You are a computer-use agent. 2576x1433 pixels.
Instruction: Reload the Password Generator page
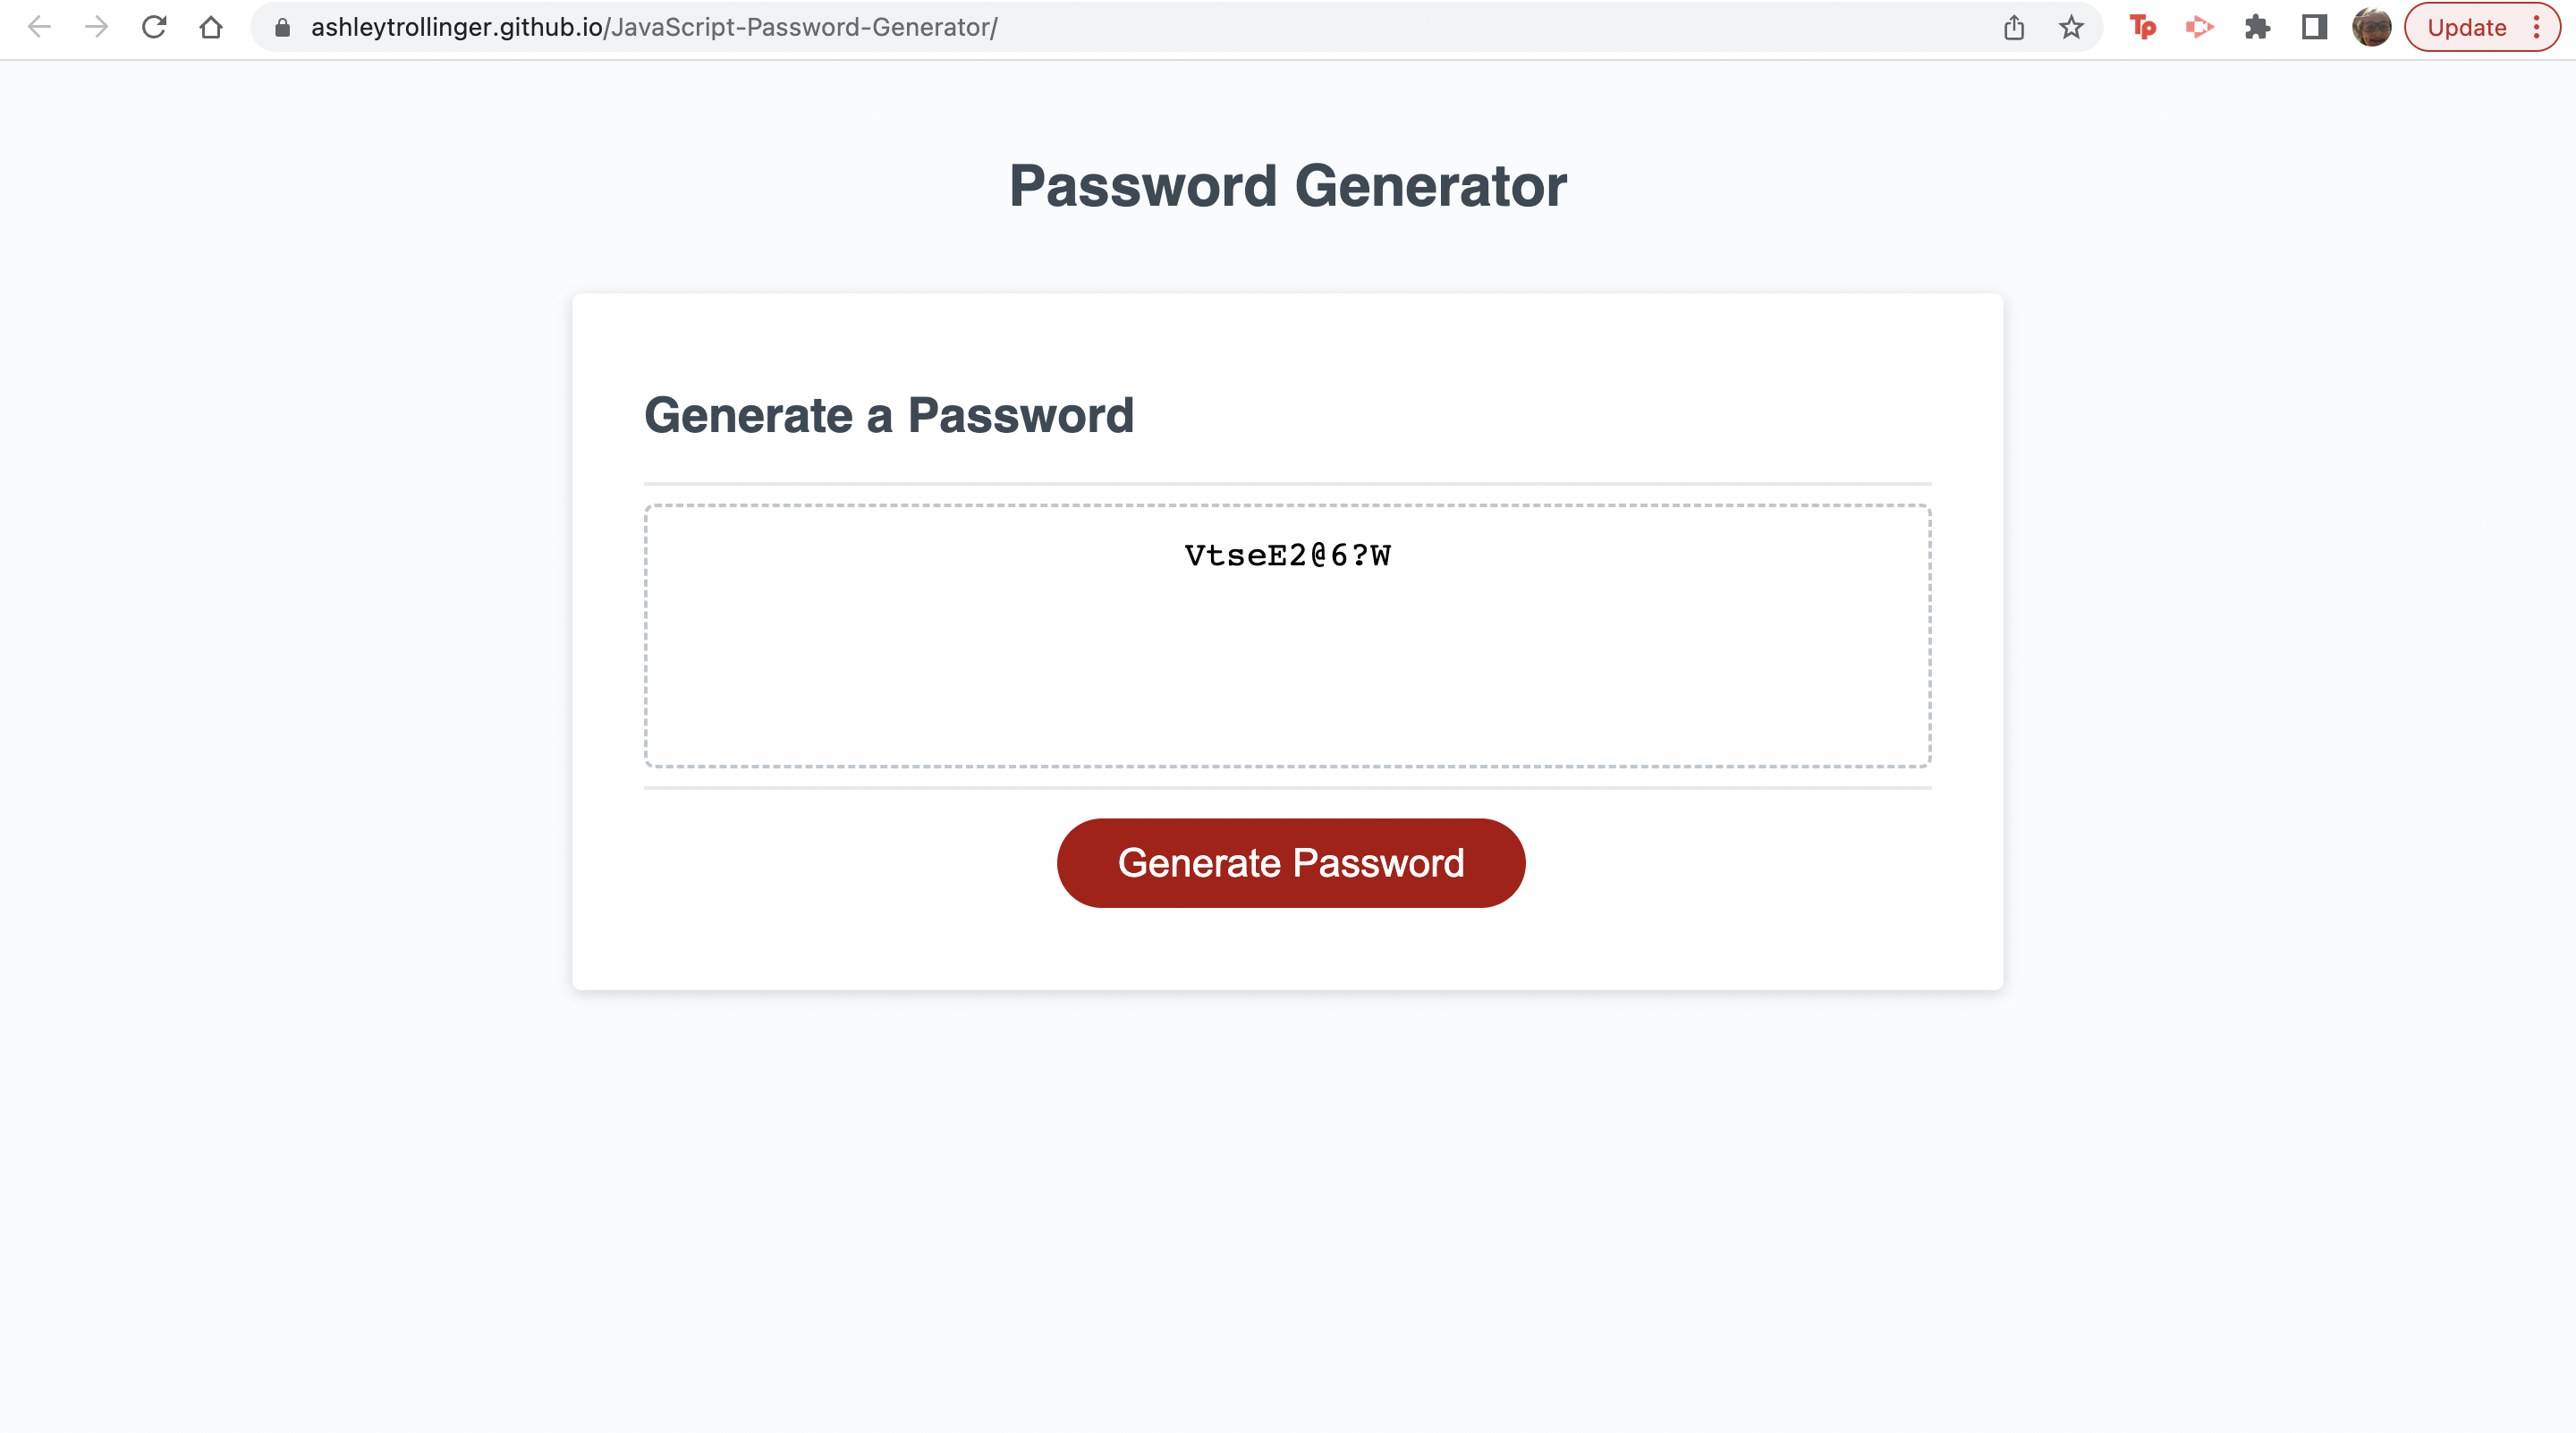[154, 27]
